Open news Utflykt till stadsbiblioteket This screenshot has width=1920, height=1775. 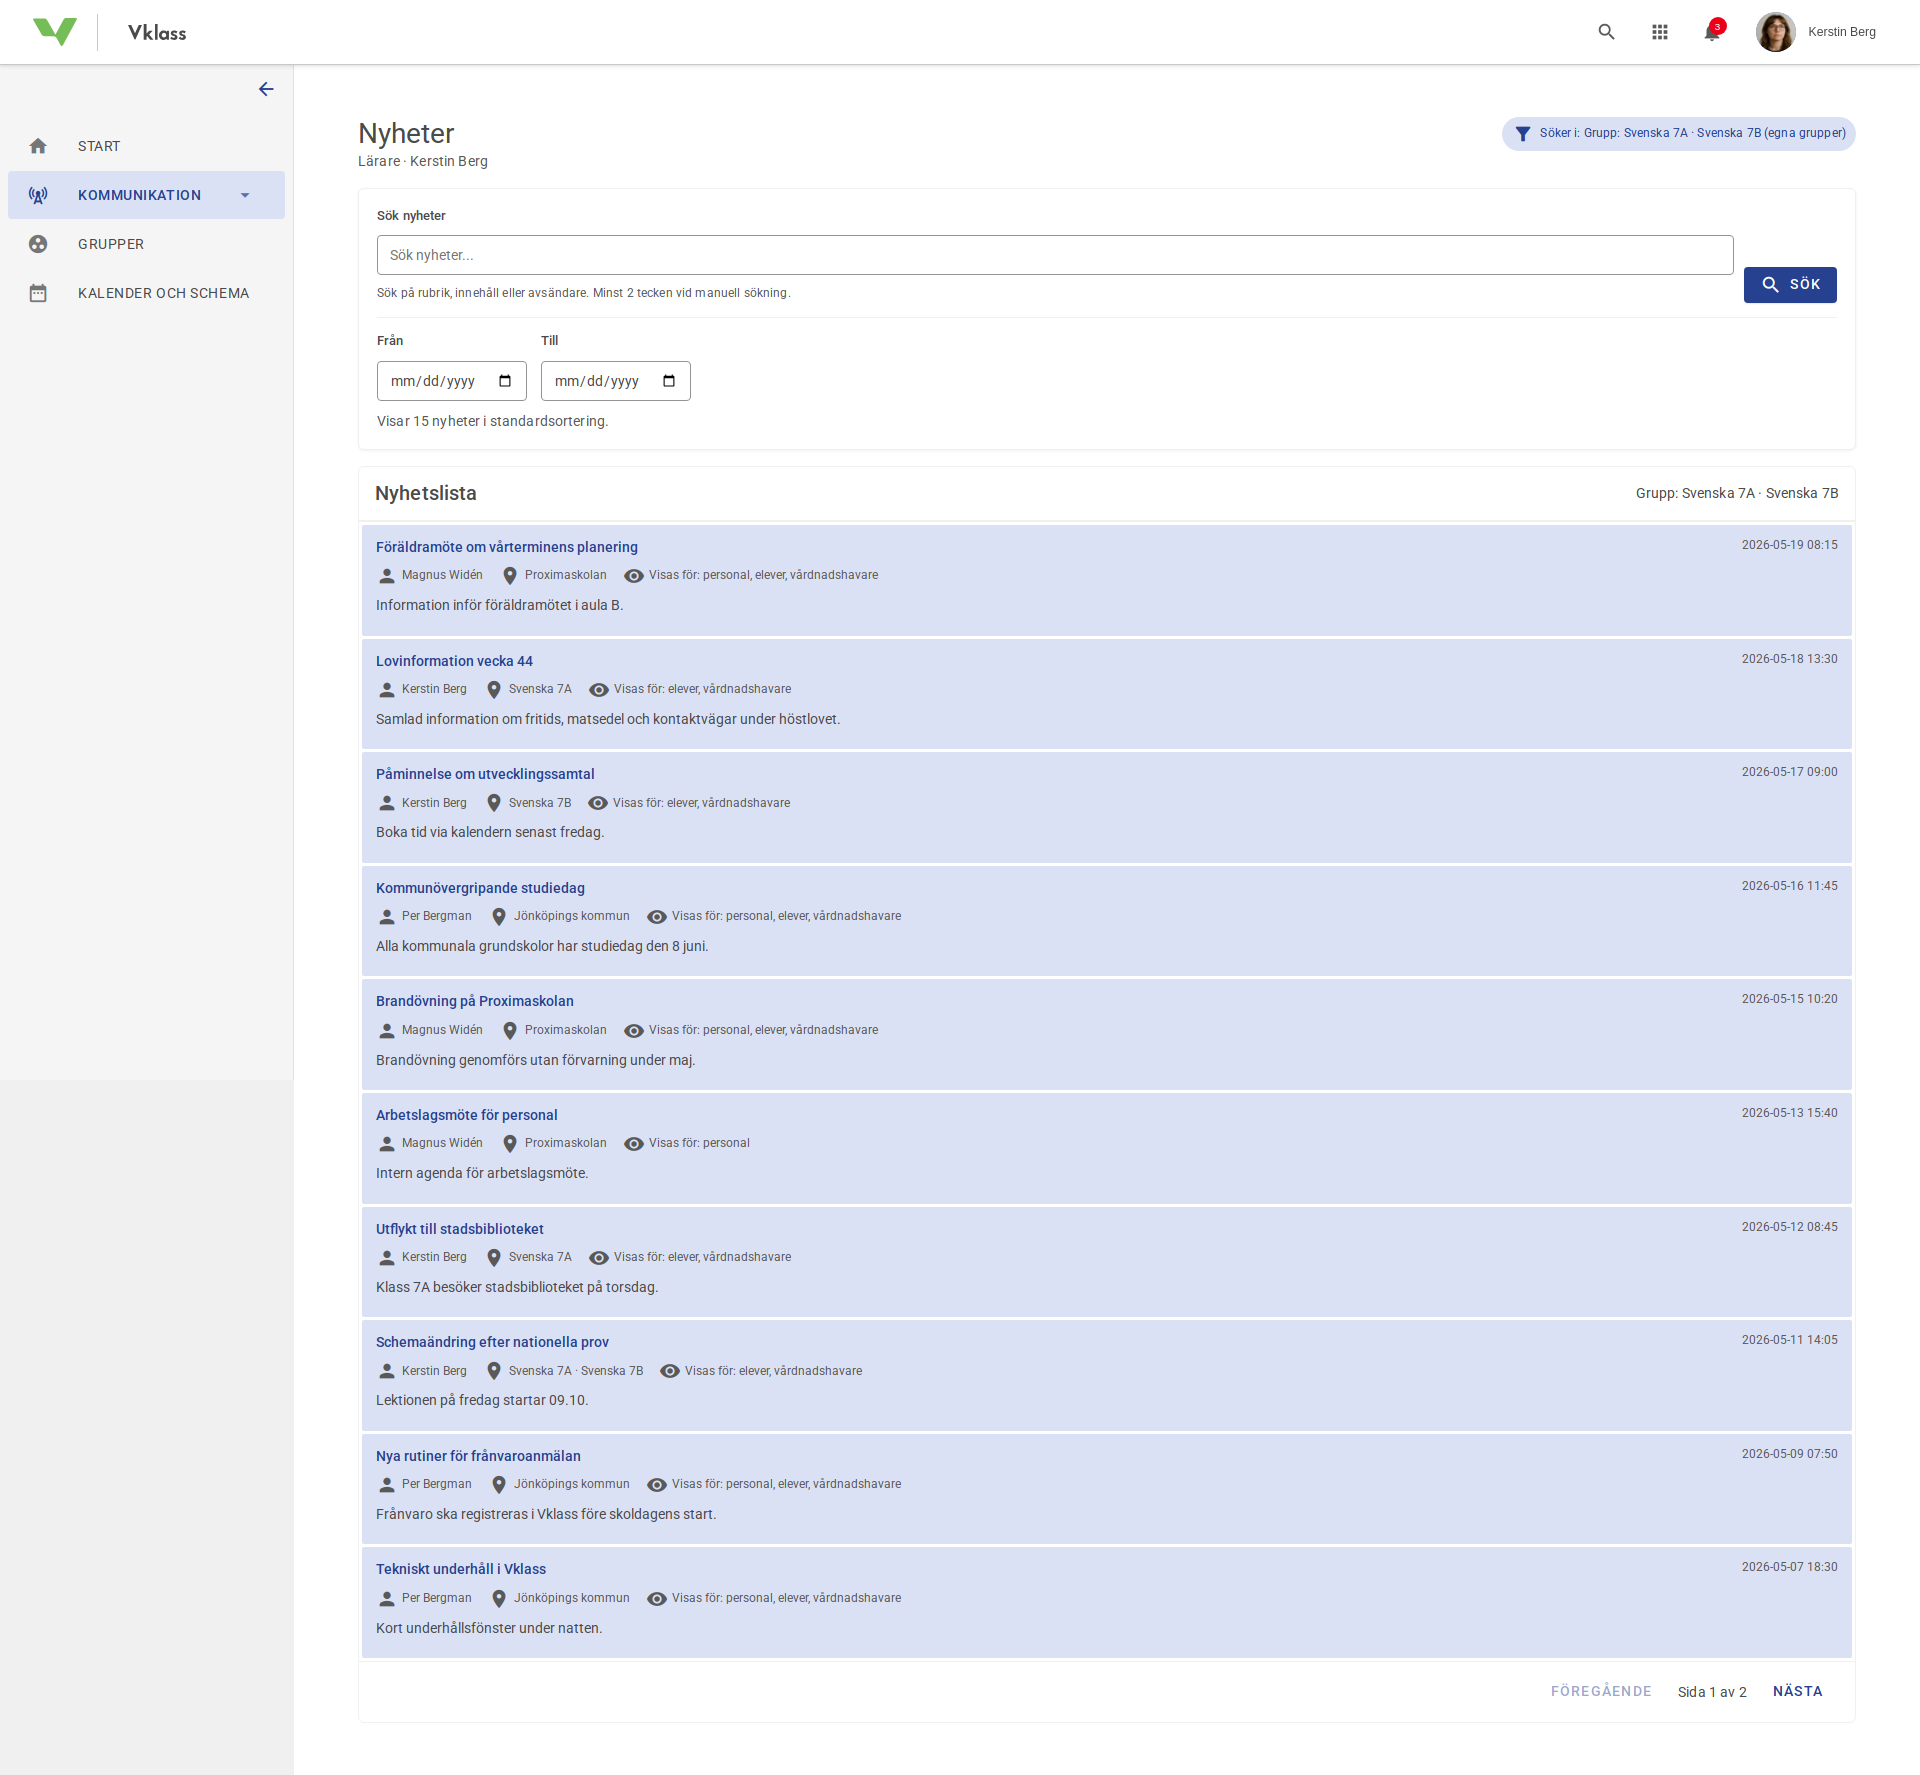click(x=460, y=1229)
